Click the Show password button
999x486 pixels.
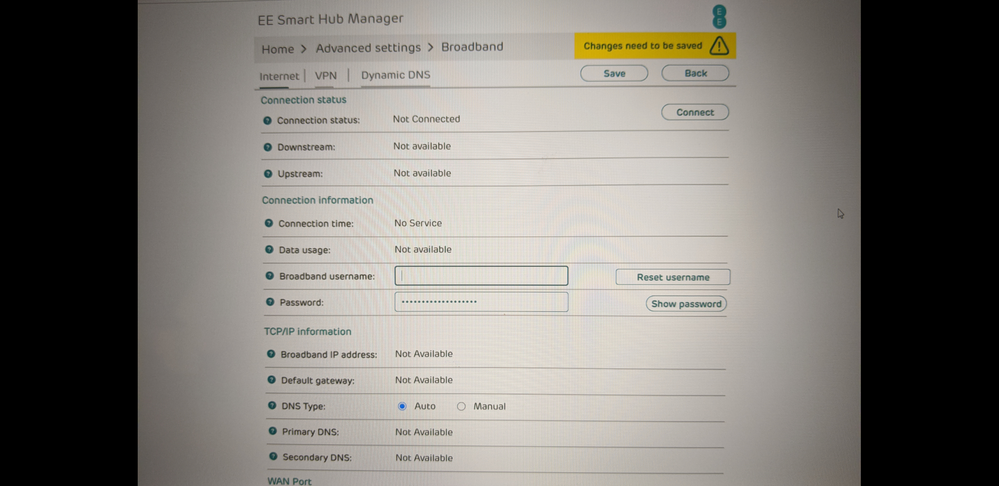[x=686, y=304]
